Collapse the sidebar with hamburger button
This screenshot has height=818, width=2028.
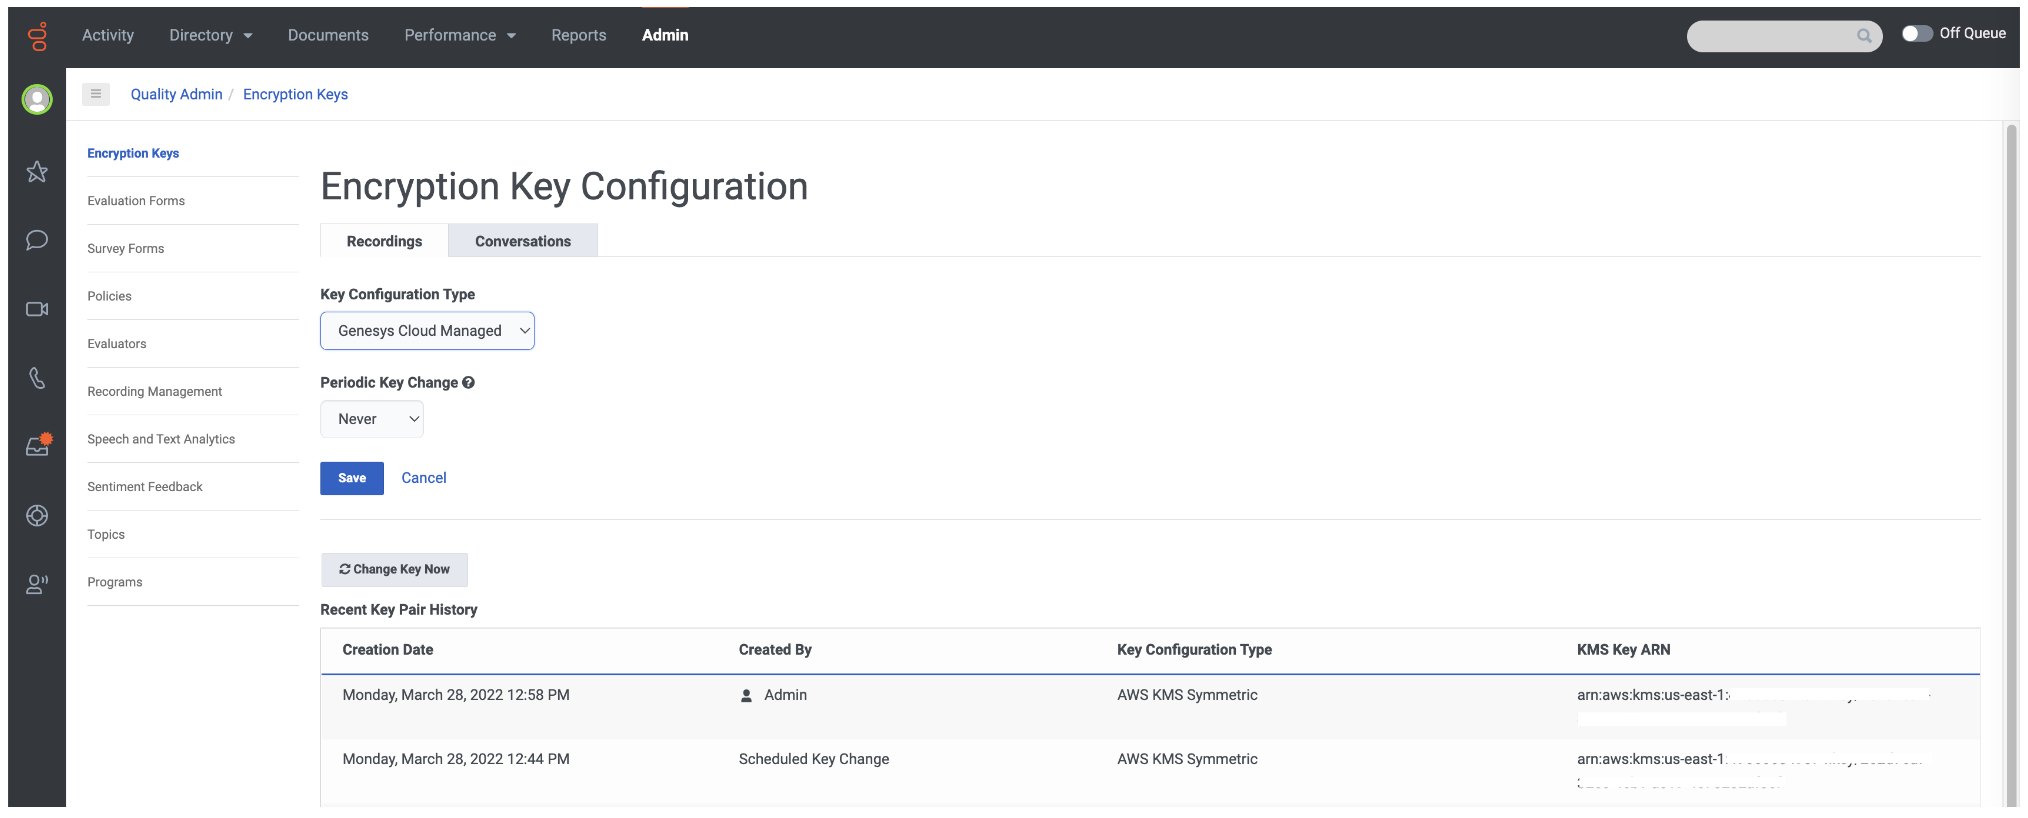96,94
